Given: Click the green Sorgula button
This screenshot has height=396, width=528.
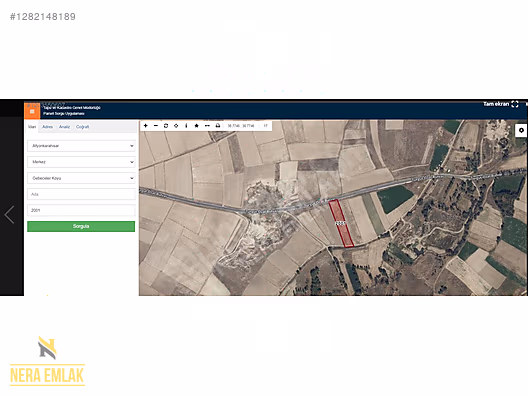Looking at the screenshot, I should (81, 226).
